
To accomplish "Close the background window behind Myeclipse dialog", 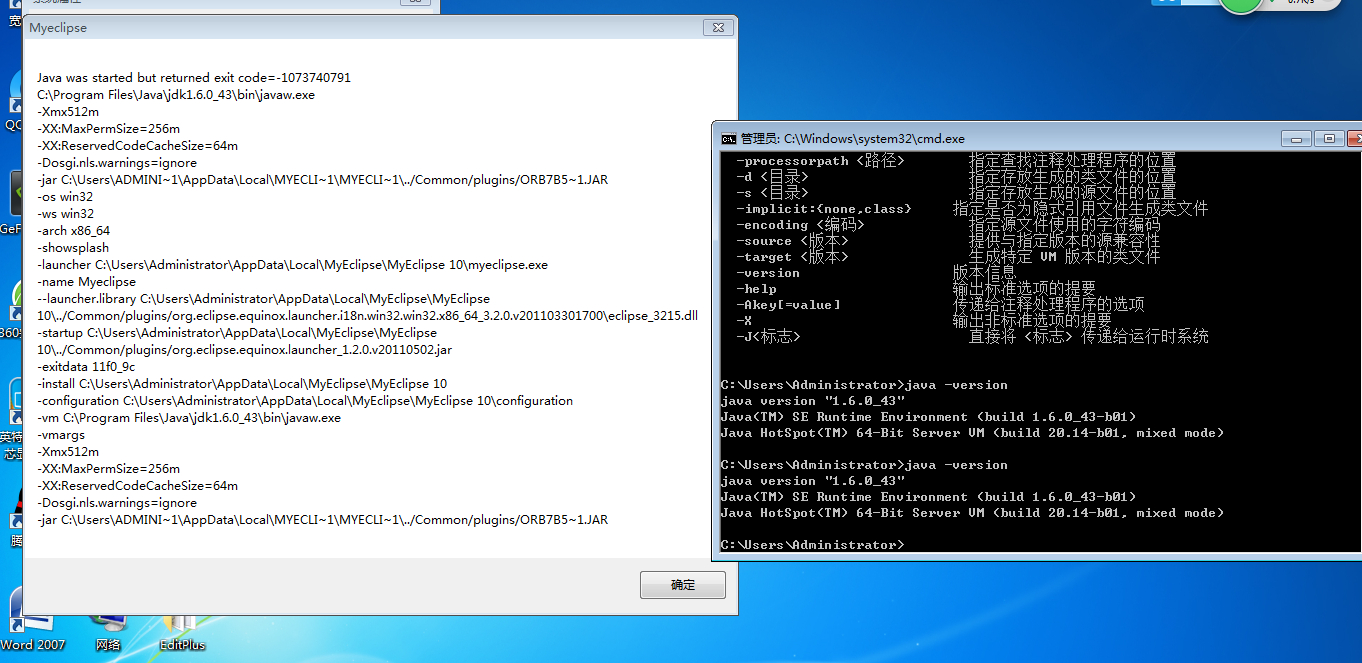I will pos(415,3).
